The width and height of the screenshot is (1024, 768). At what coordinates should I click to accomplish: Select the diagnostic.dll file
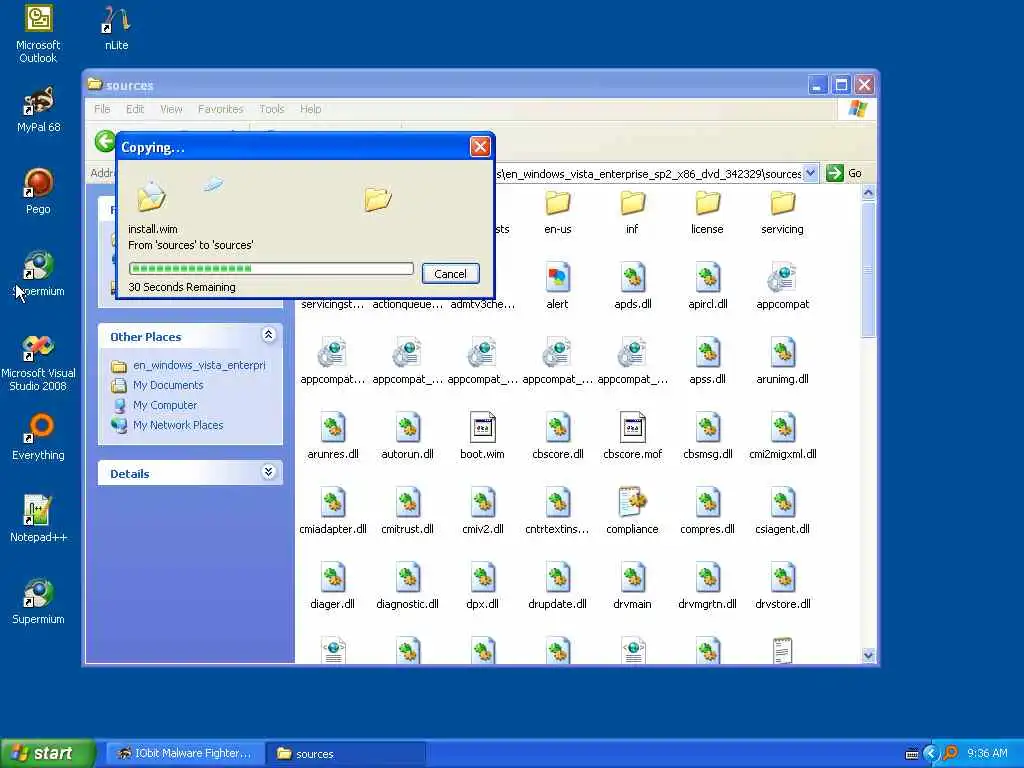408,586
